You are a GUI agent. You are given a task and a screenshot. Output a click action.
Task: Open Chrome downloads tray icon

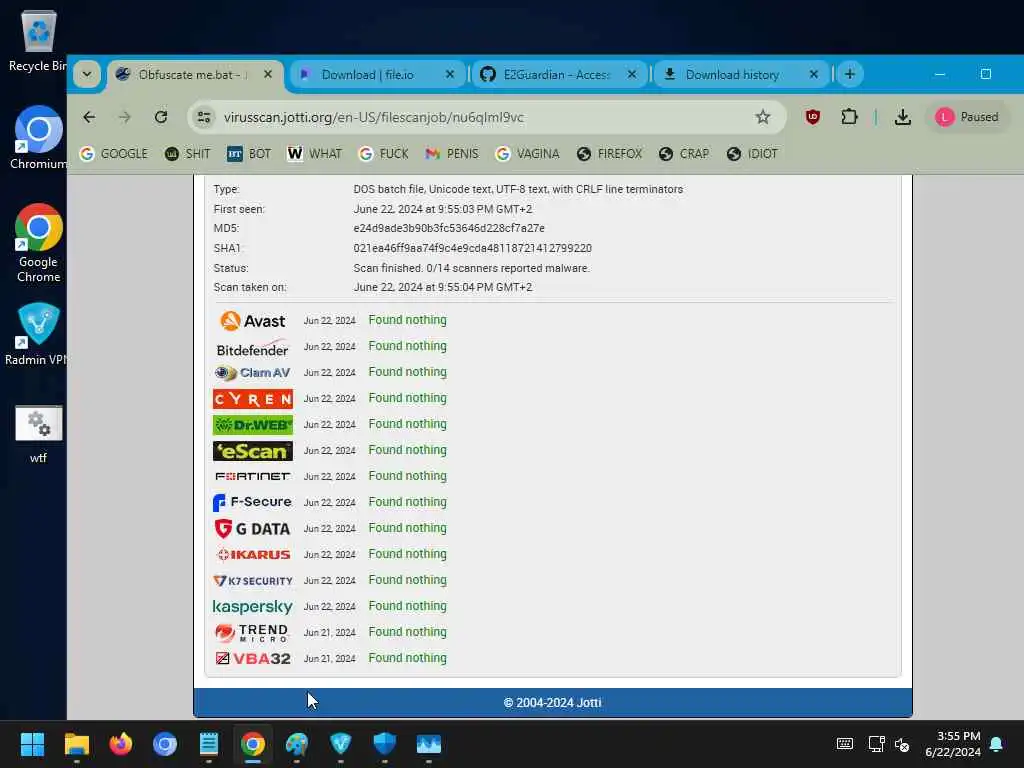point(903,118)
